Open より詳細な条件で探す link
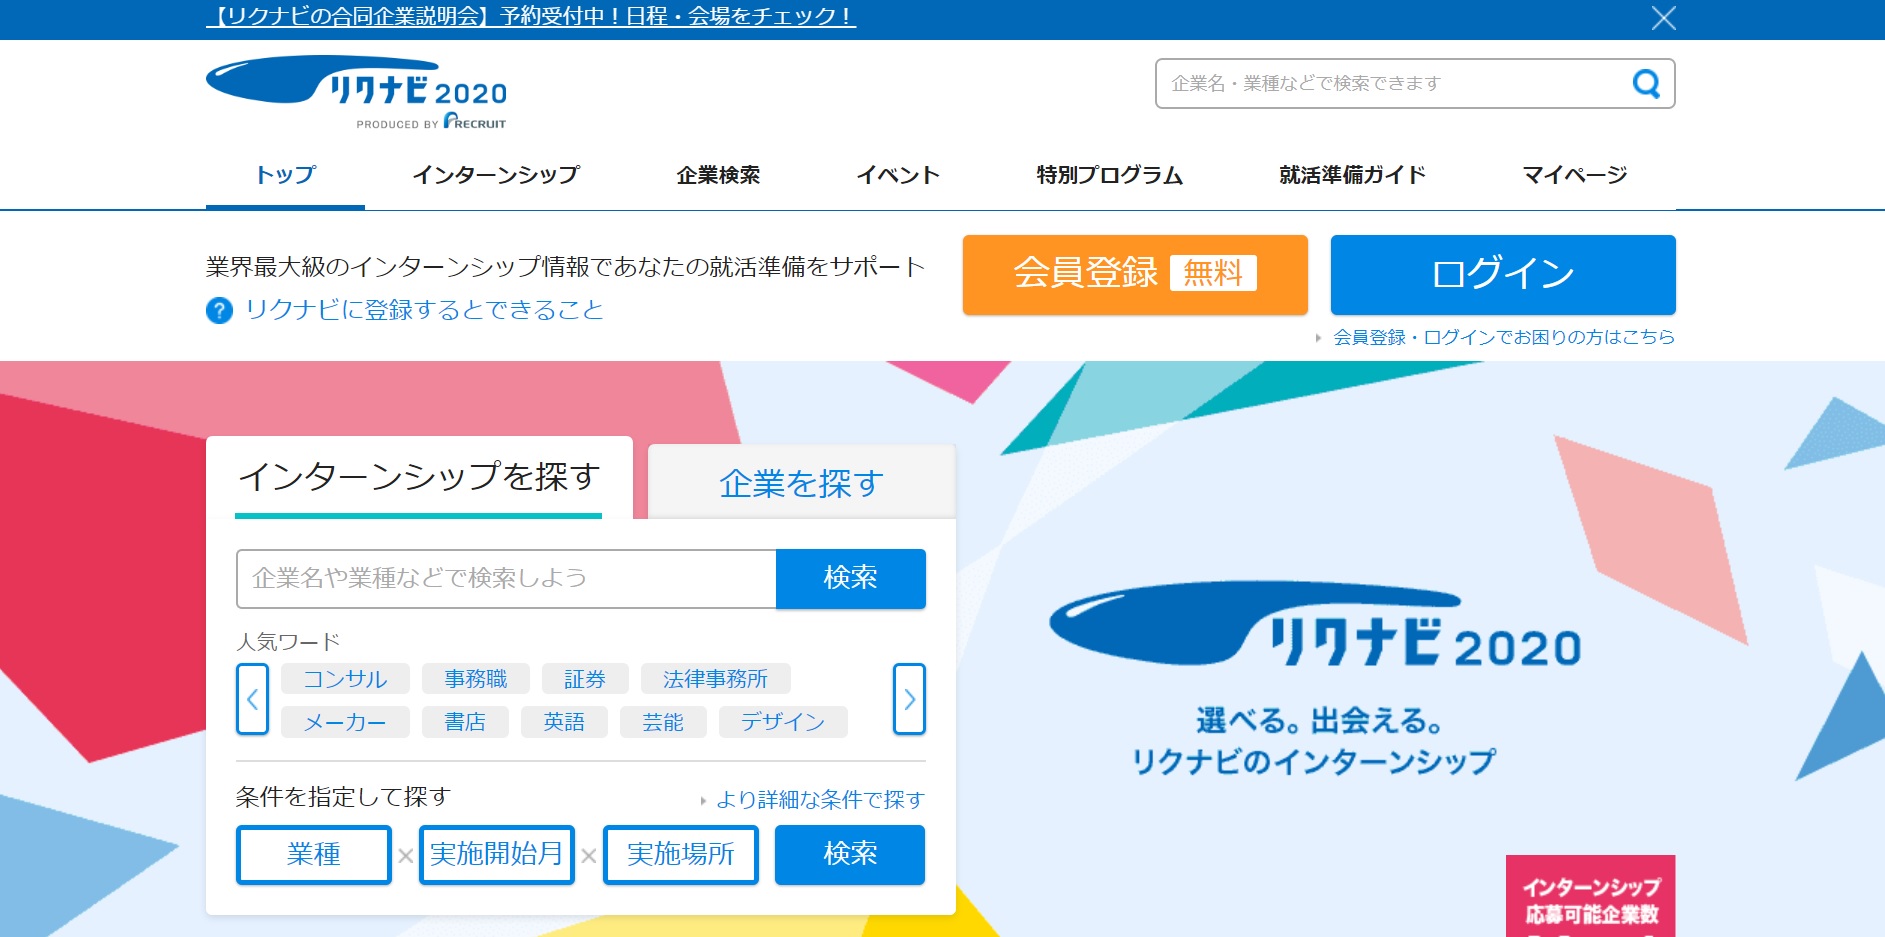Viewport: 1885px width, 937px height. (819, 800)
